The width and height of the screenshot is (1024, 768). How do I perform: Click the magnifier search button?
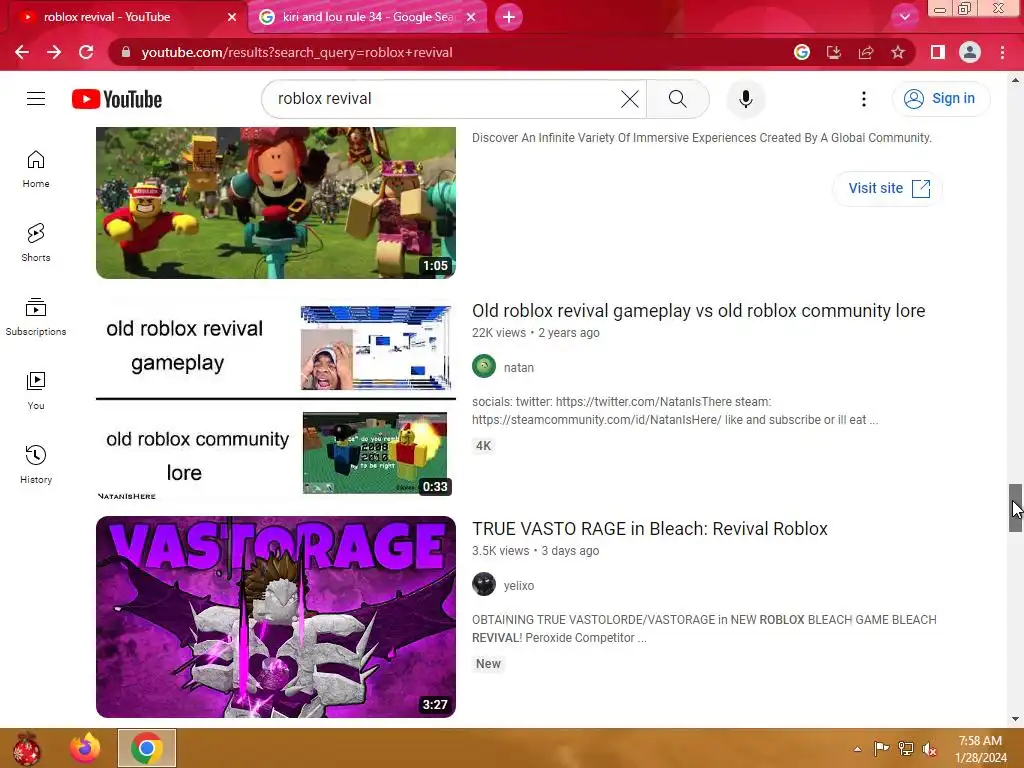(677, 99)
